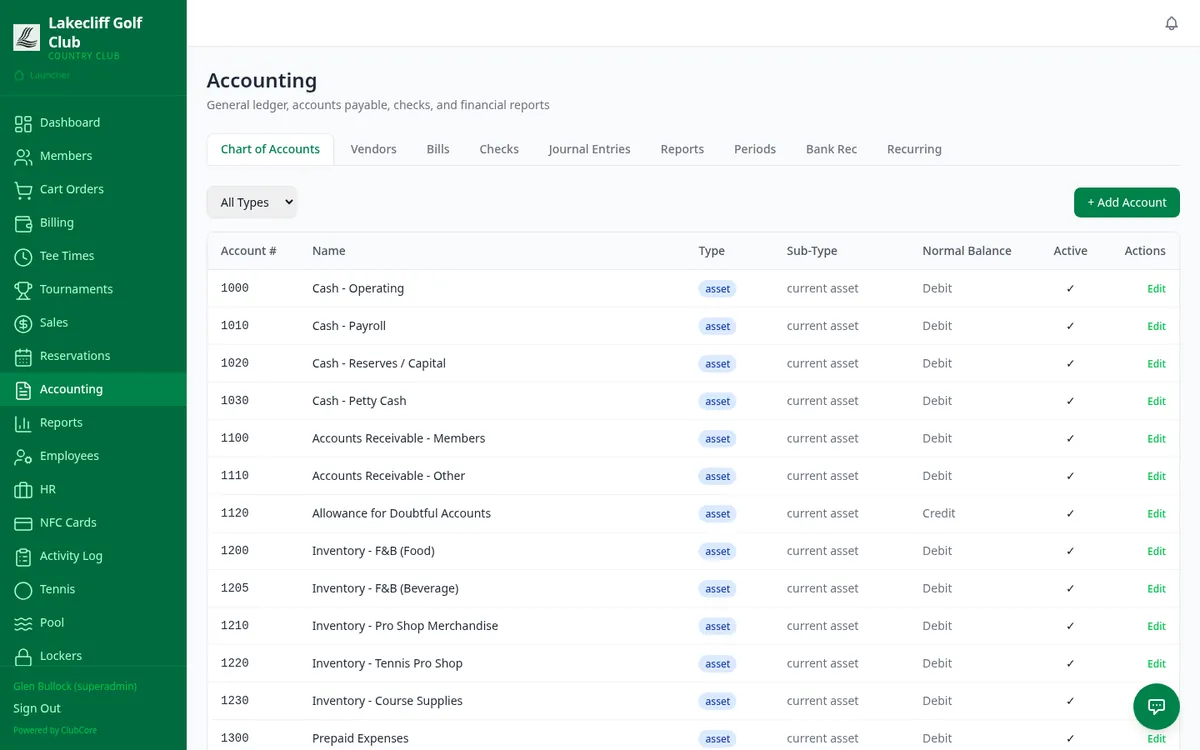This screenshot has height=750, width=1200.
Task: Open the Checks tab
Action: tap(499, 149)
